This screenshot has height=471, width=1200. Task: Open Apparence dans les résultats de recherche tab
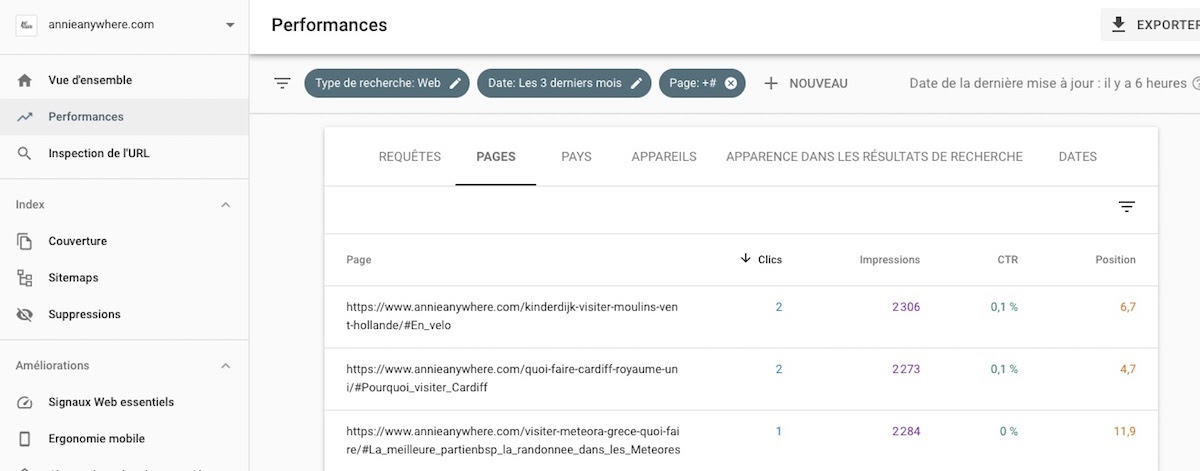874,157
